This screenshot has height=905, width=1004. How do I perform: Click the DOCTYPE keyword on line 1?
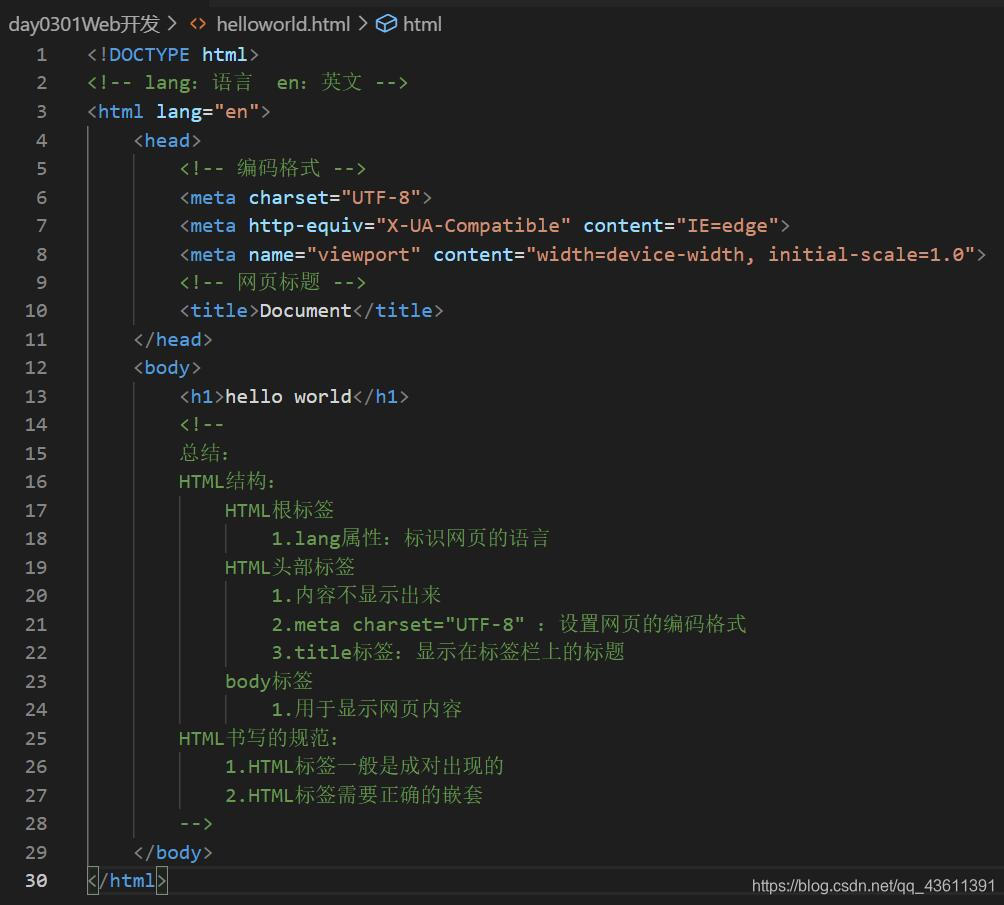coord(149,55)
